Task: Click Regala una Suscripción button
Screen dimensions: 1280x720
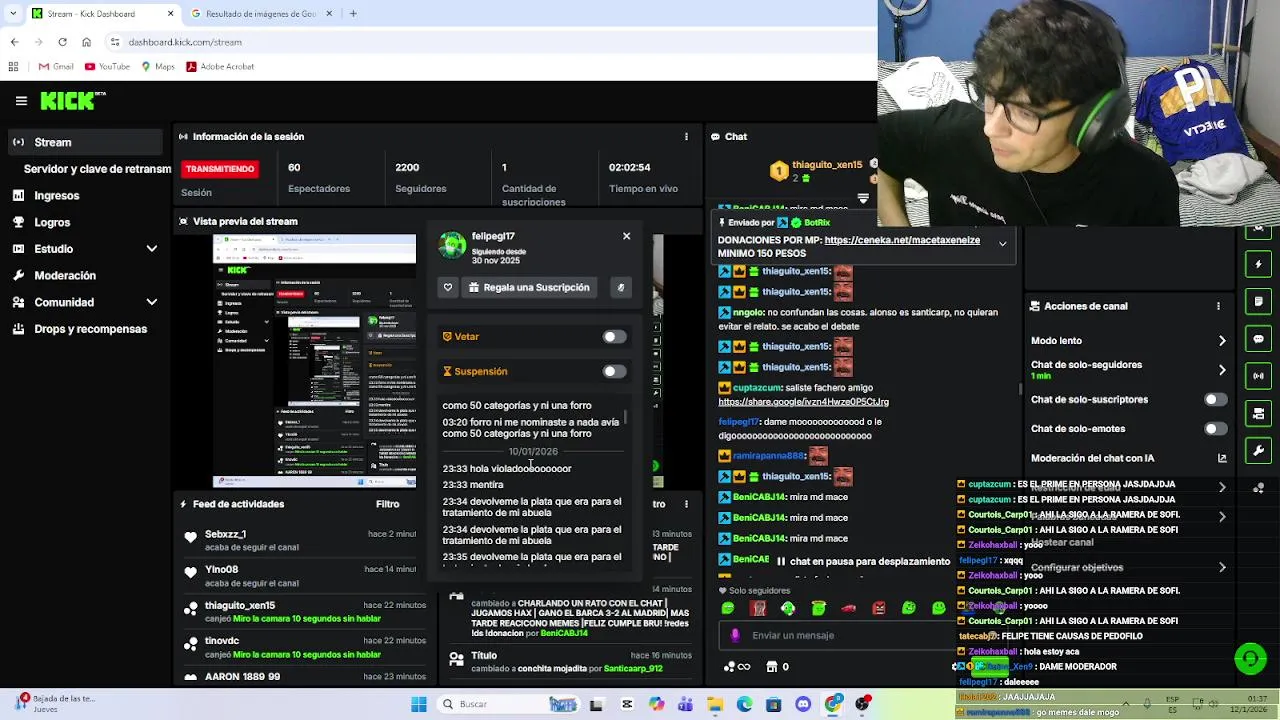Action: [529, 287]
